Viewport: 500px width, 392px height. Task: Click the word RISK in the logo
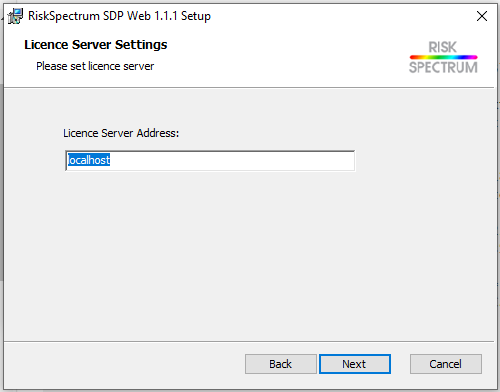(442, 47)
